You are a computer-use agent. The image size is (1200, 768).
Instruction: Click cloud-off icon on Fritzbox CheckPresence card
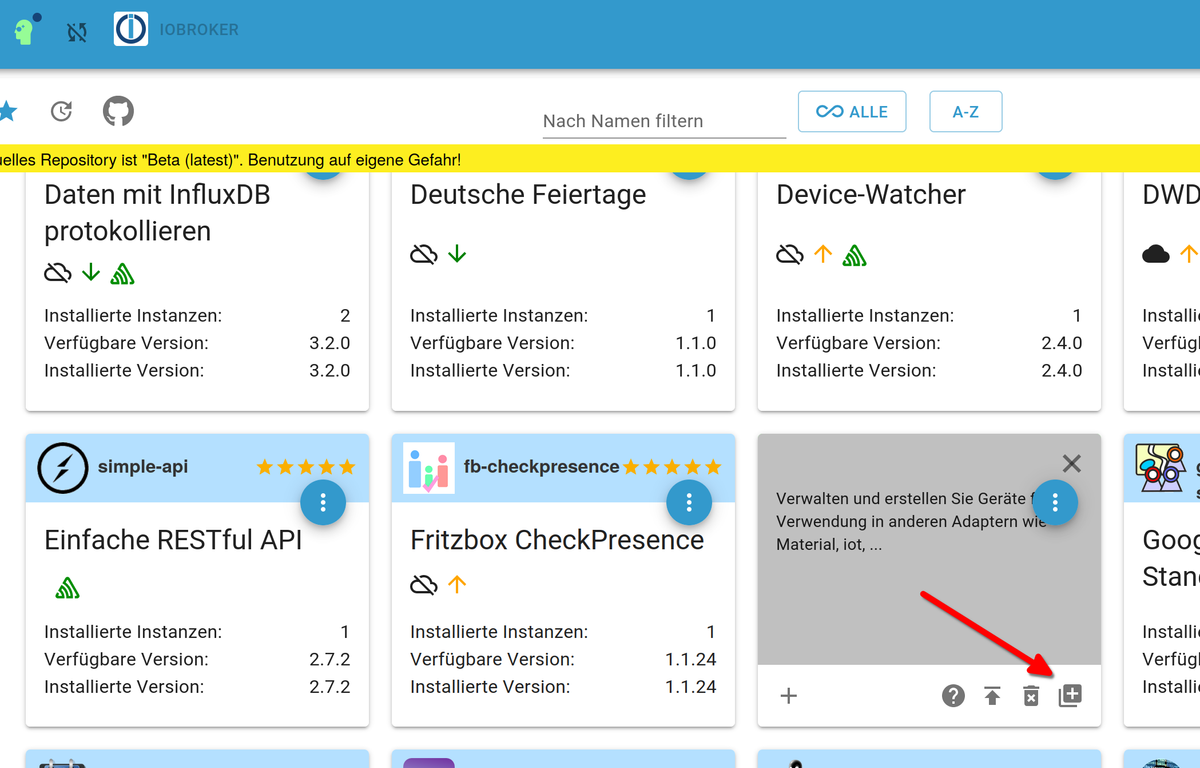click(x=424, y=584)
